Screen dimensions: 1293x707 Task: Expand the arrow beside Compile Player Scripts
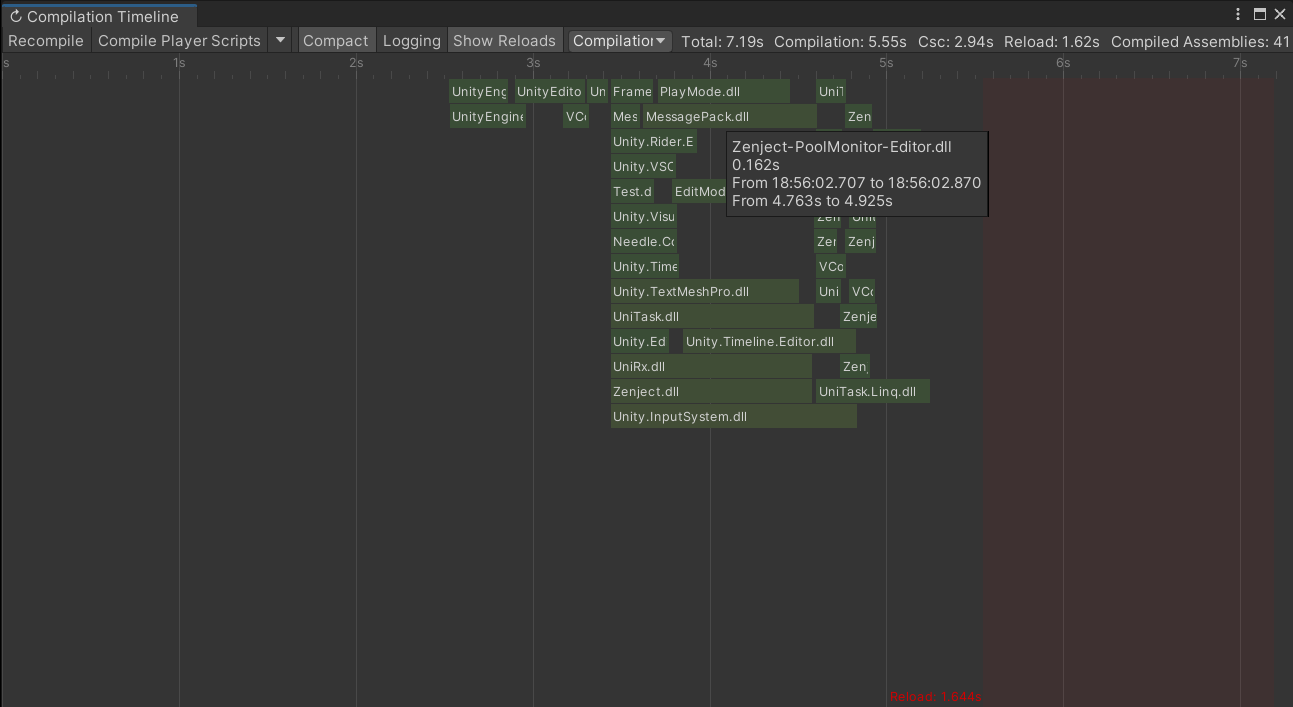click(281, 41)
